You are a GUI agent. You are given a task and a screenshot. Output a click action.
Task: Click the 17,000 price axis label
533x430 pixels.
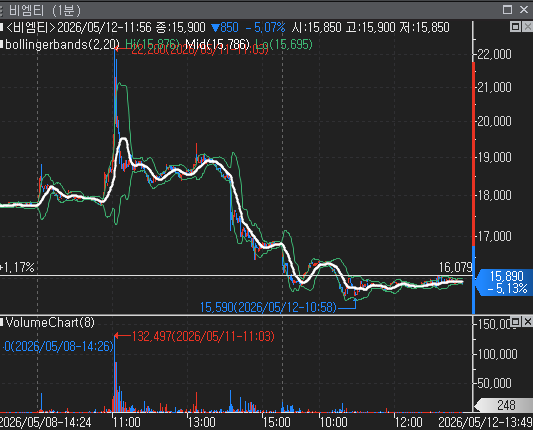click(x=494, y=236)
